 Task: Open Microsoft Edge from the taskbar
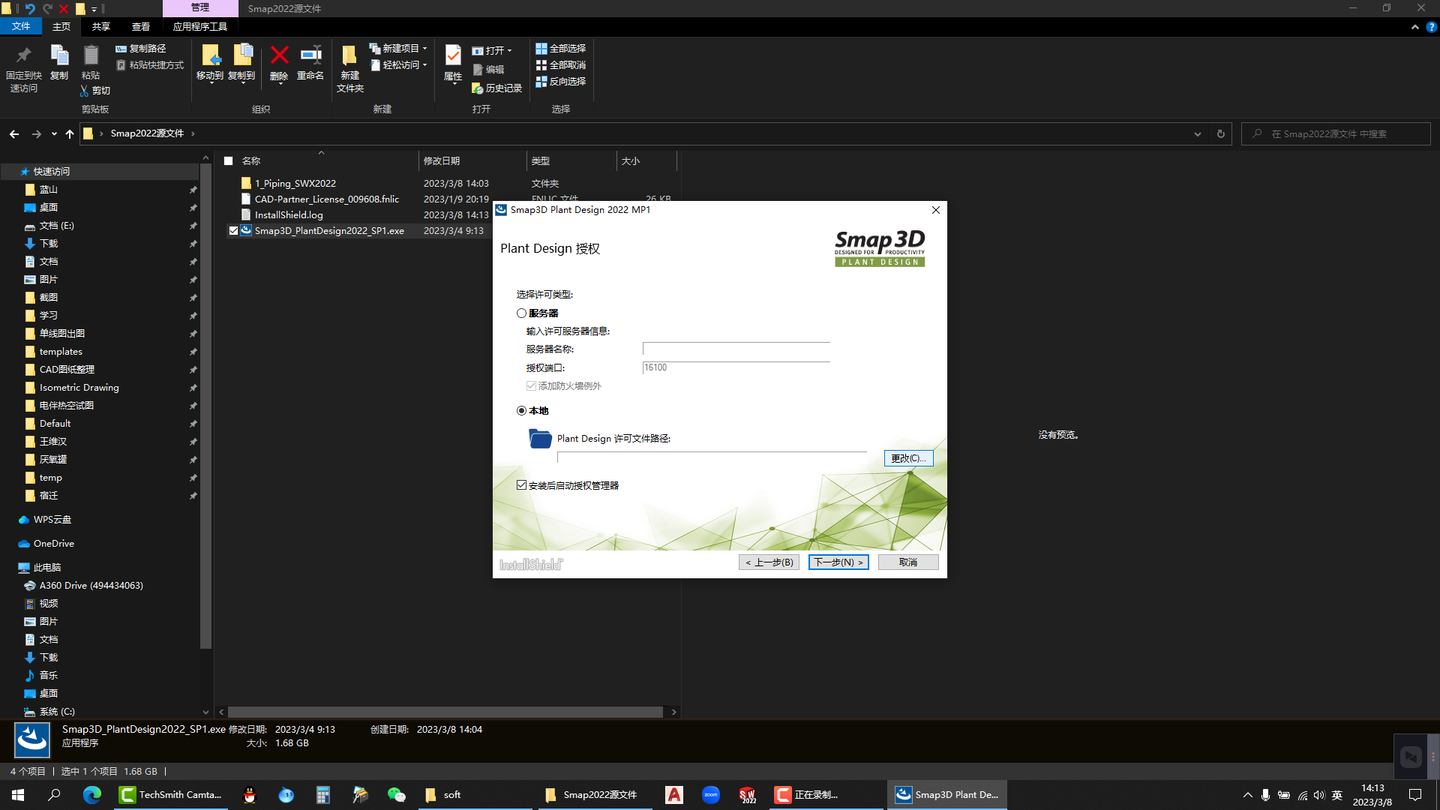pos(92,795)
